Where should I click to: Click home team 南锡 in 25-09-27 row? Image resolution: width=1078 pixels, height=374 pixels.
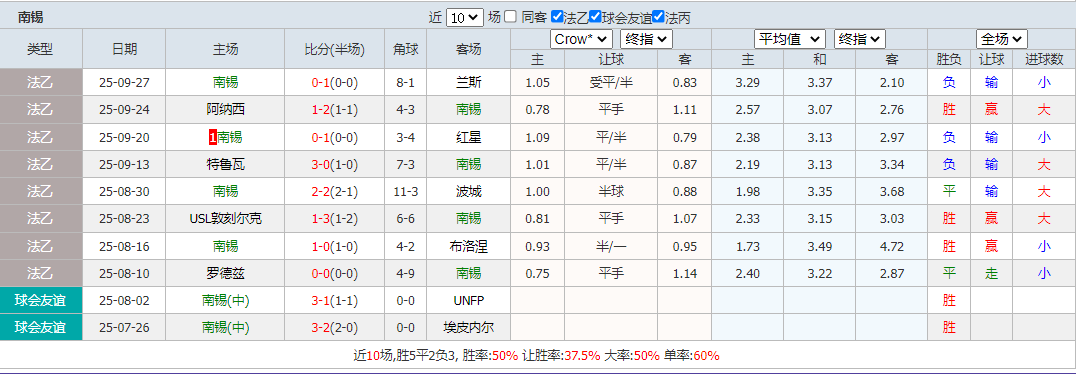(x=226, y=83)
